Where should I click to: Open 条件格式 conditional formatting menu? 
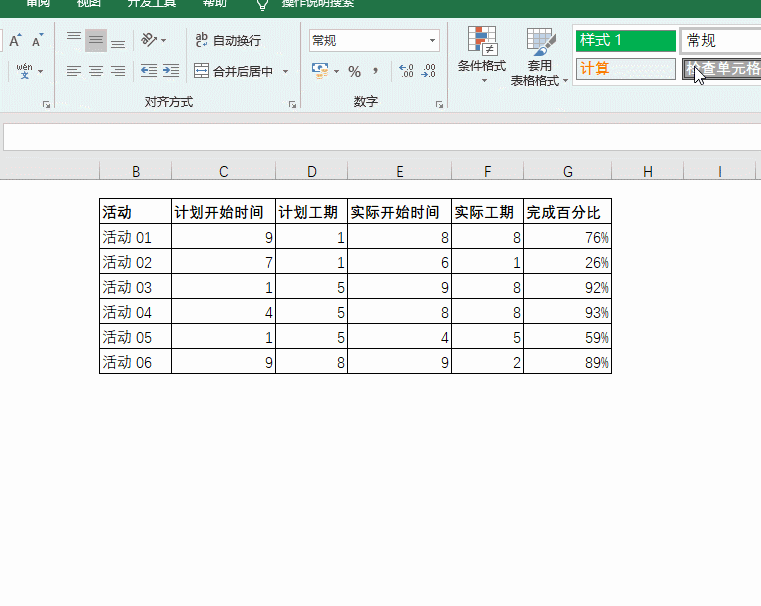click(x=482, y=55)
